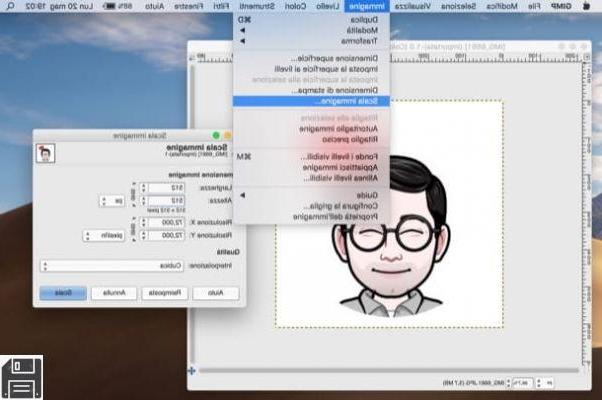Screen dimensions: 602x400
Task: Click the Risoluzione X stepper arrows
Action: pyautogui.click(x=144, y=223)
